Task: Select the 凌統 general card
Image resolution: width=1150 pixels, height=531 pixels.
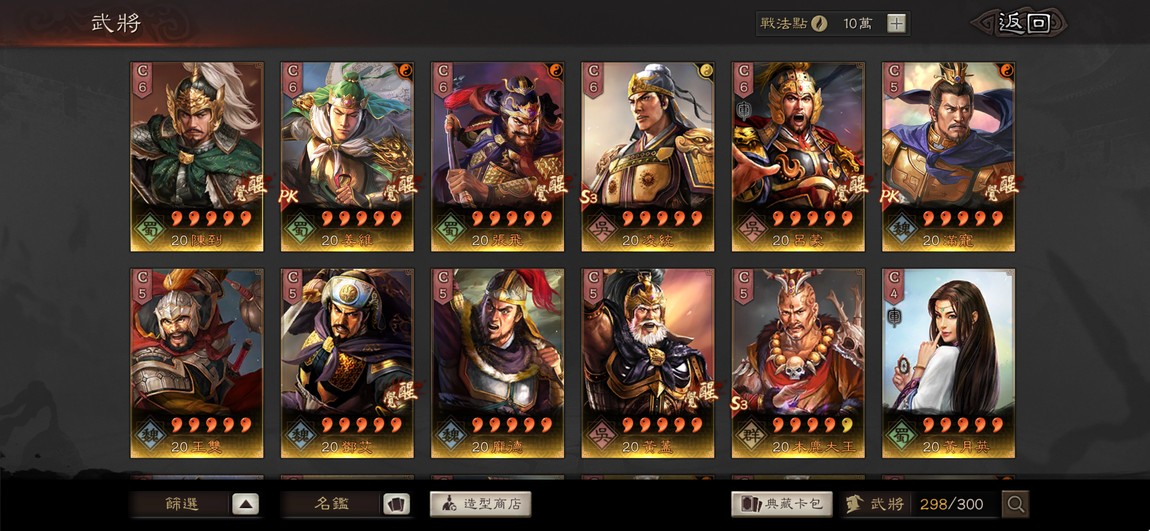Action: pyautogui.click(x=648, y=156)
